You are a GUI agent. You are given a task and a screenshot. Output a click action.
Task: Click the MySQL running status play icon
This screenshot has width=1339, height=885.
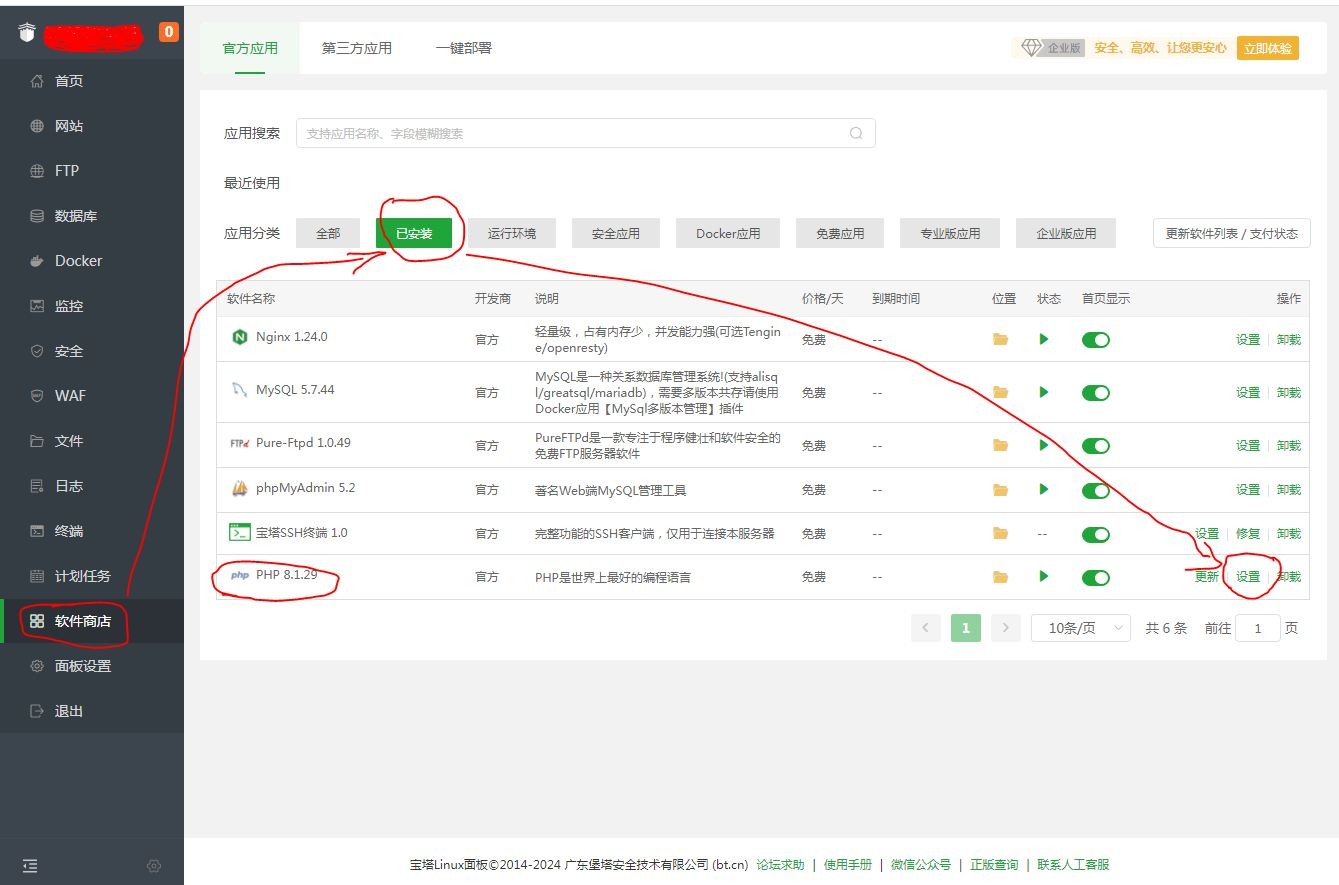click(x=1044, y=392)
